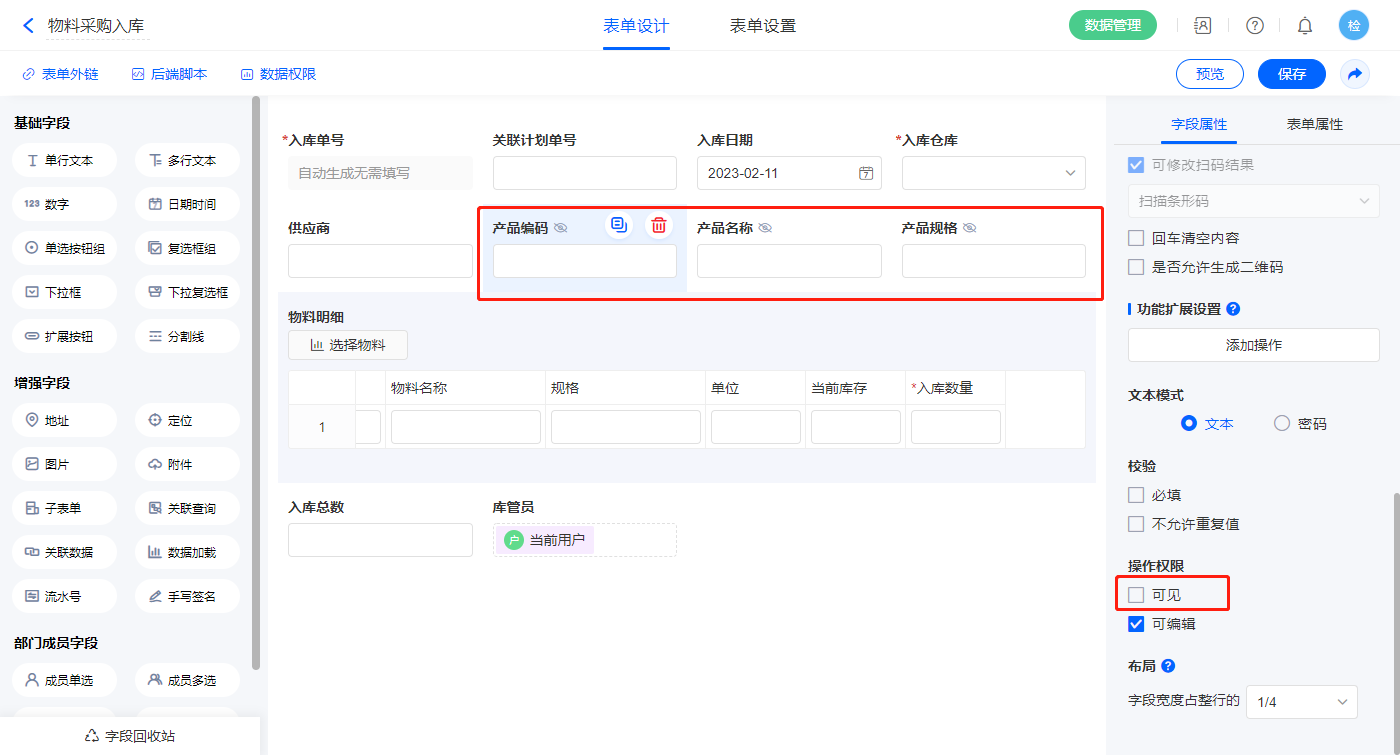Open the calendar icon in 入库日期 field
The height and width of the screenshot is (755, 1400).
(x=866, y=173)
